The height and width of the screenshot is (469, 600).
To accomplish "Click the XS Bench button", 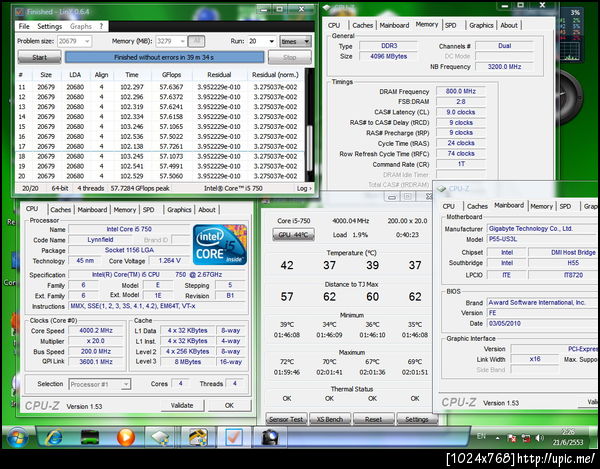I will click(x=329, y=419).
